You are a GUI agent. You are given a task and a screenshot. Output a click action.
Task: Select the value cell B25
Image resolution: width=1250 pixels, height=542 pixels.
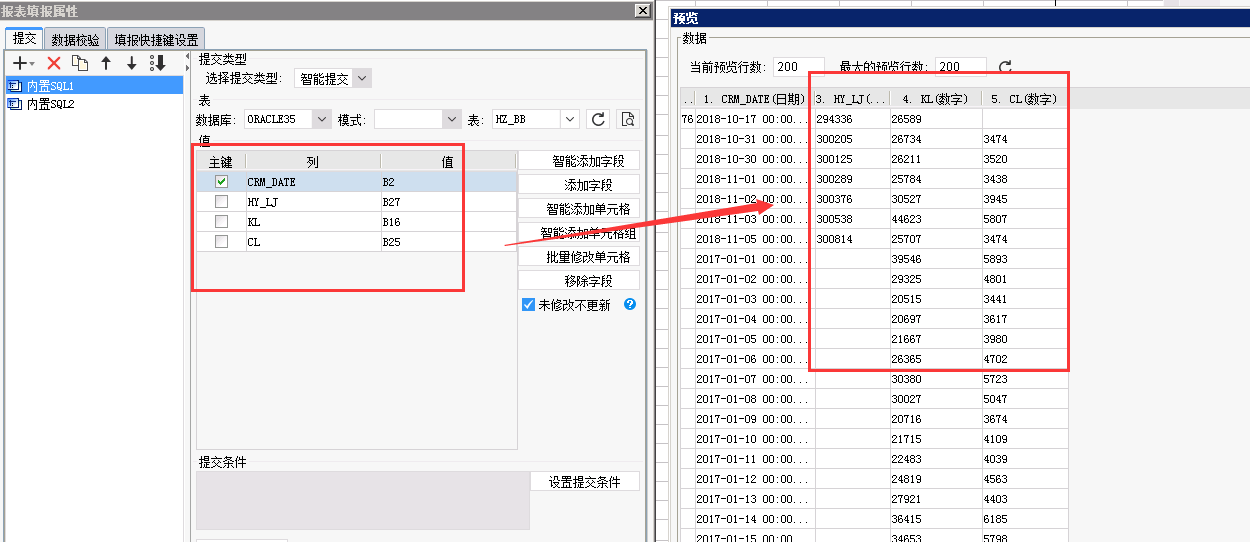click(x=448, y=242)
